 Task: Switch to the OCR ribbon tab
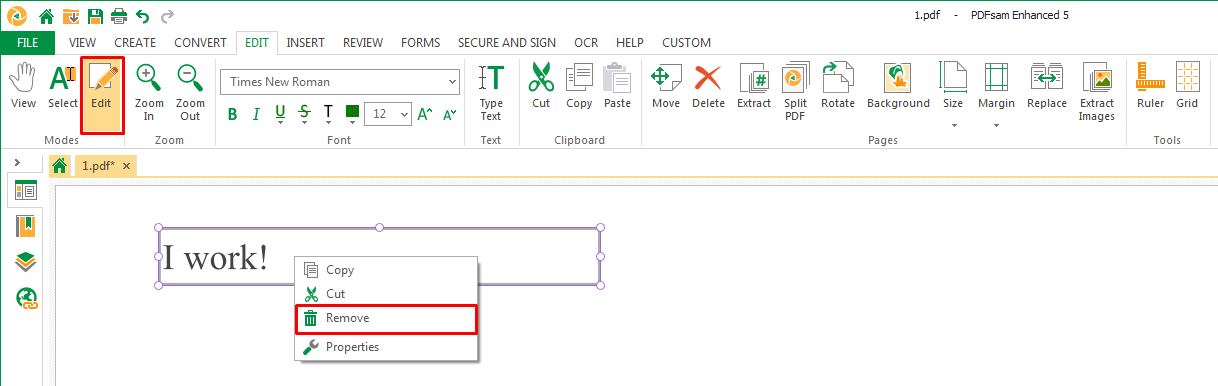[586, 43]
